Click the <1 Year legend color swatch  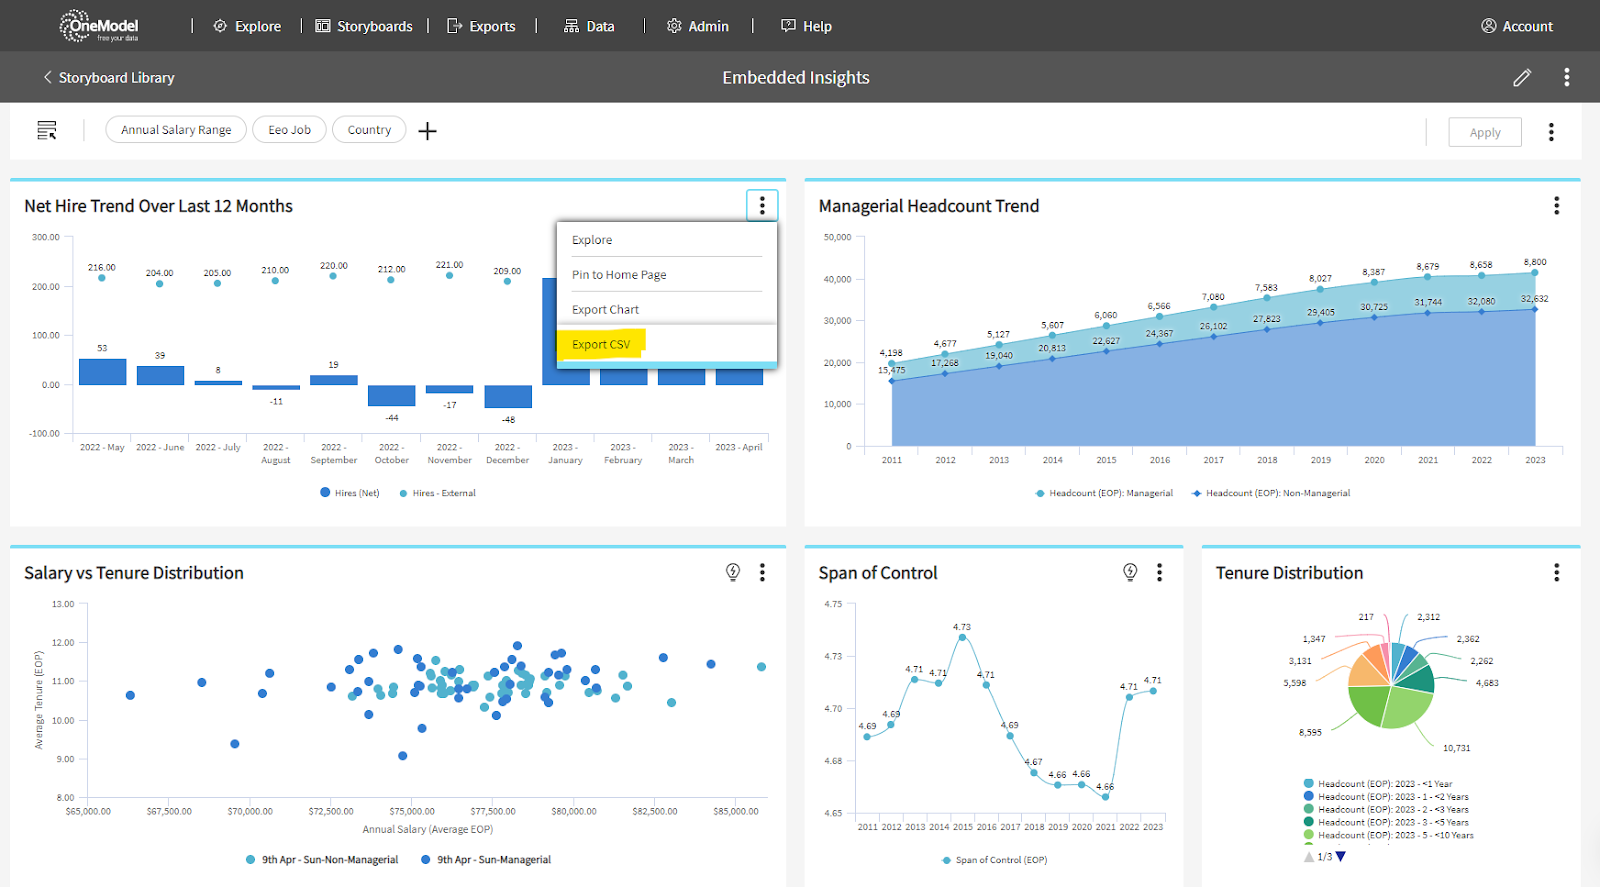[x=1309, y=784]
